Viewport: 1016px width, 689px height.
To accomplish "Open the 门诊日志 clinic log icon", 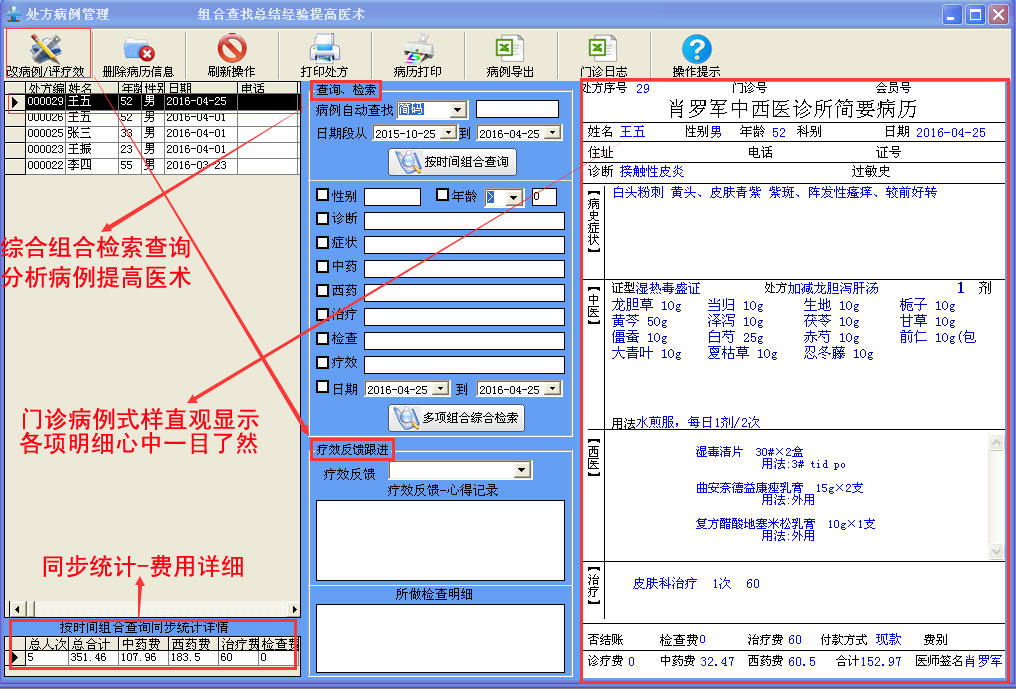I will (603, 49).
